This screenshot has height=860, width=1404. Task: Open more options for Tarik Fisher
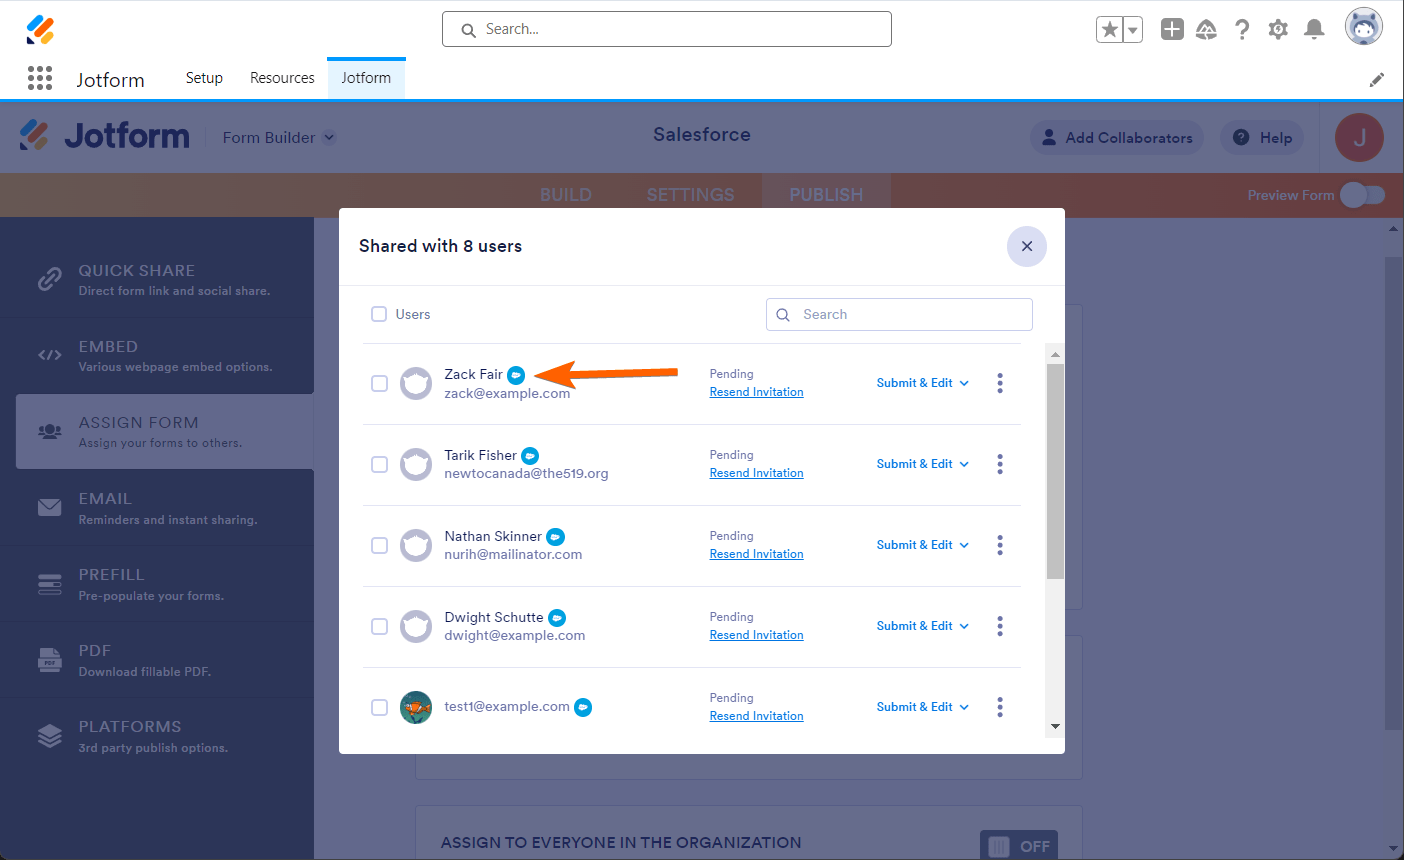tap(1000, 464)
